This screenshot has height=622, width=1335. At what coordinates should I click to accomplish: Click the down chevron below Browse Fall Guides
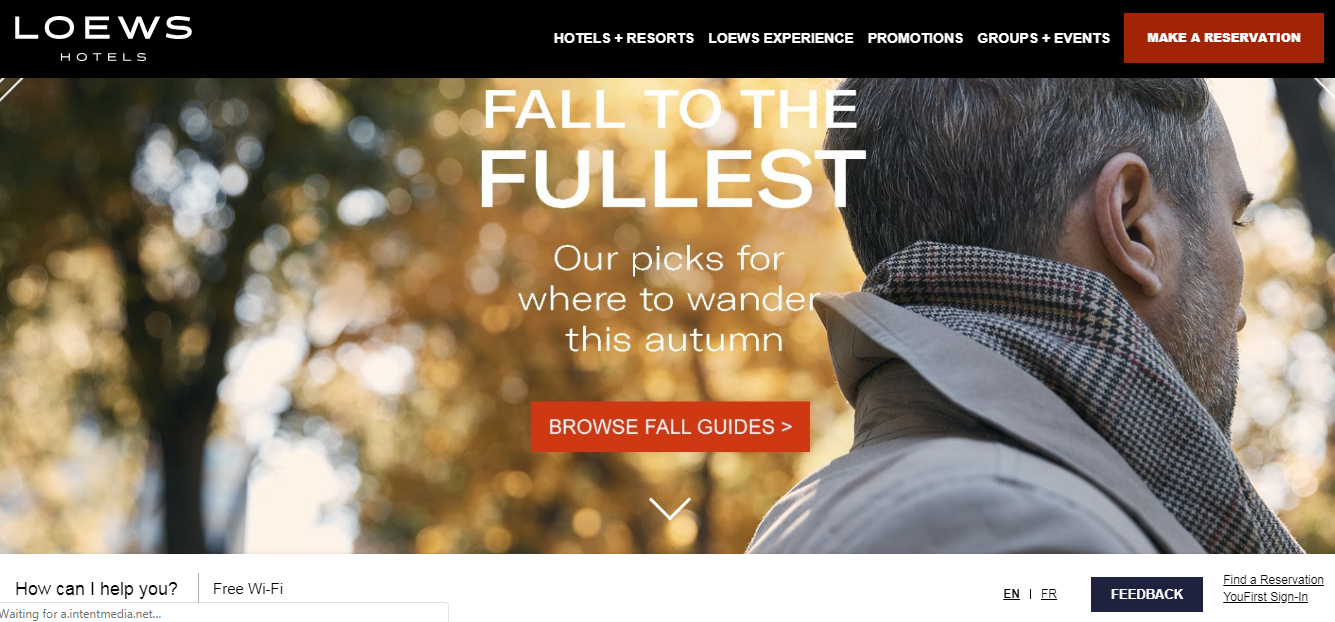(670, 508)
